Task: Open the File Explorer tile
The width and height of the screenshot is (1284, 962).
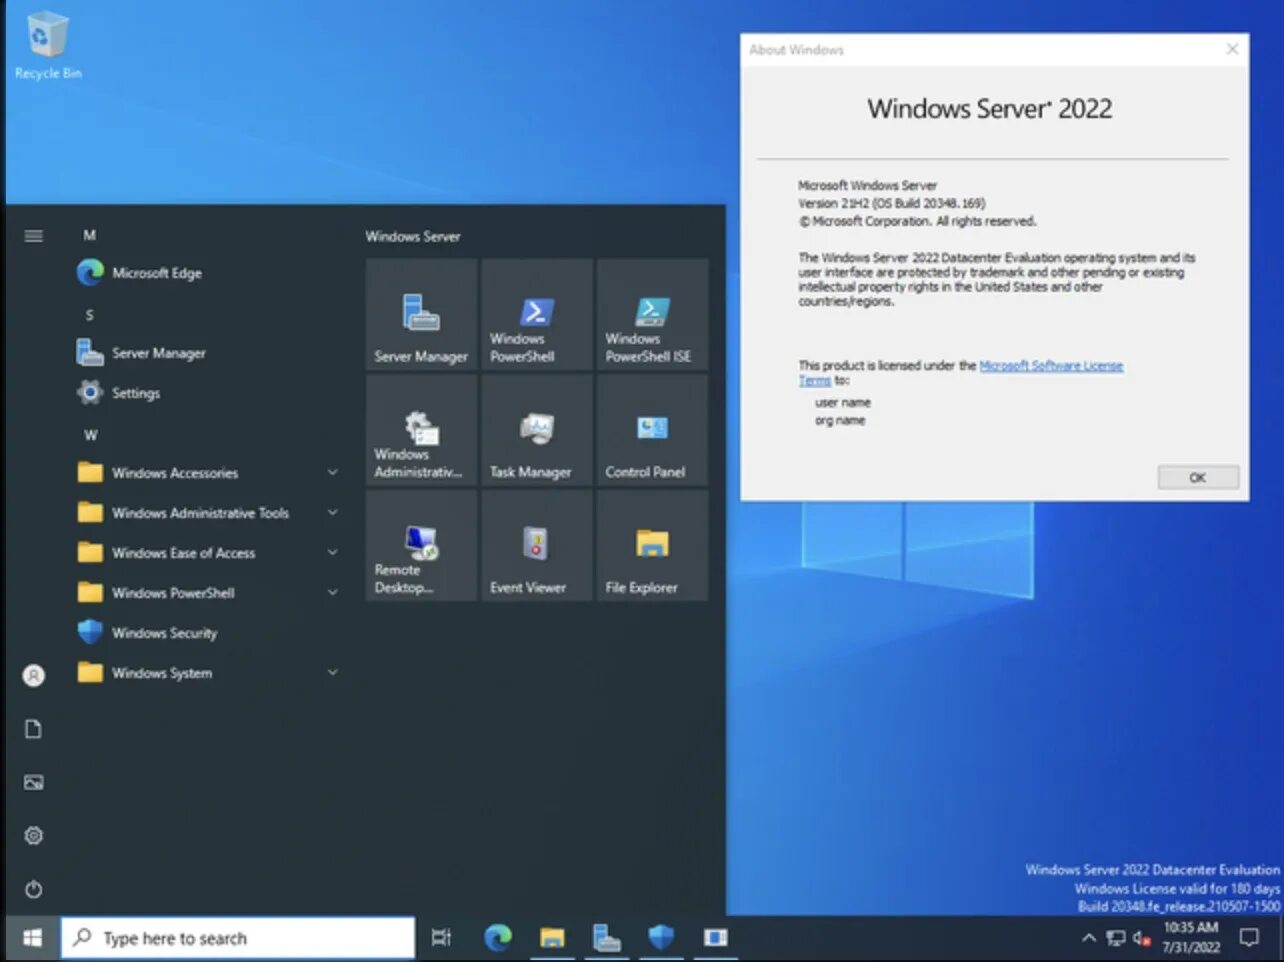Action: [x=652, y=546]
